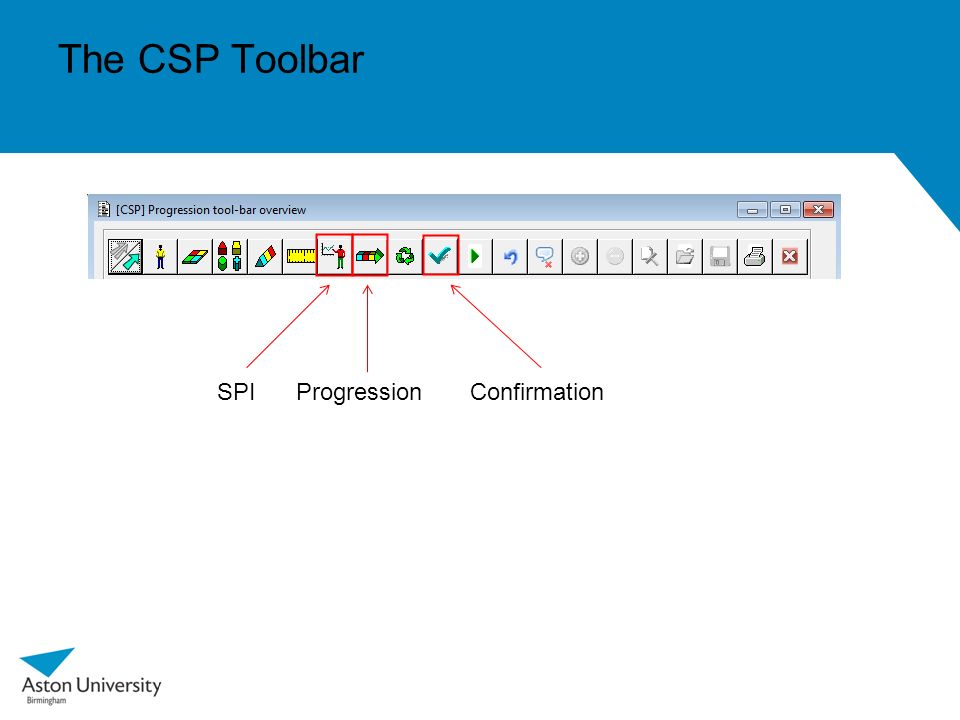The width and height of the screenshot is (960, 720).
Task: Click the diagonal arrows icon at toolbar start
Action: pyautogui.click(x=126, y=256)
